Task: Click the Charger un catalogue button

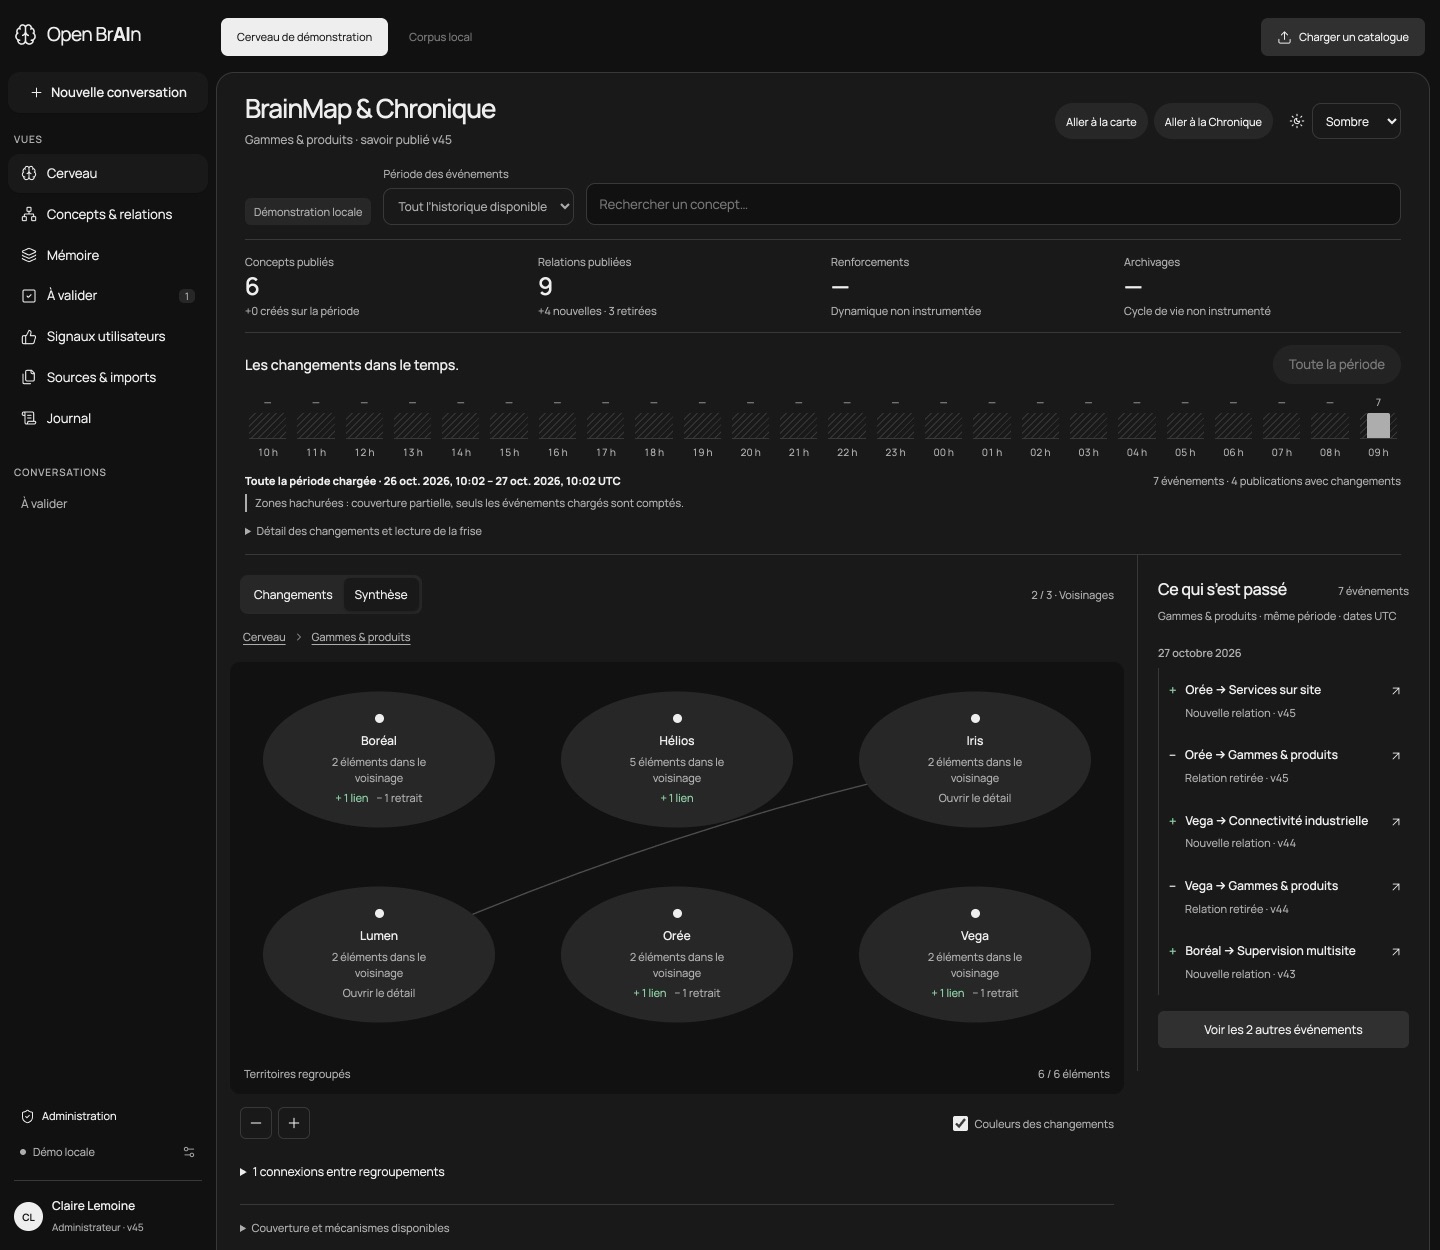Action: tap(1343, 37)
